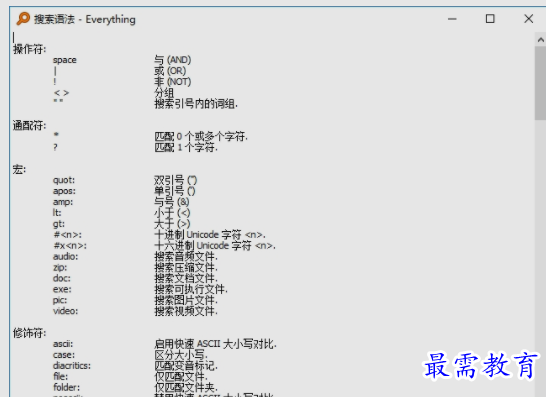Click the scrollbar up arrow
This screenshot has height=397, width=546.
pyautogui.click(x=540, y=40)
